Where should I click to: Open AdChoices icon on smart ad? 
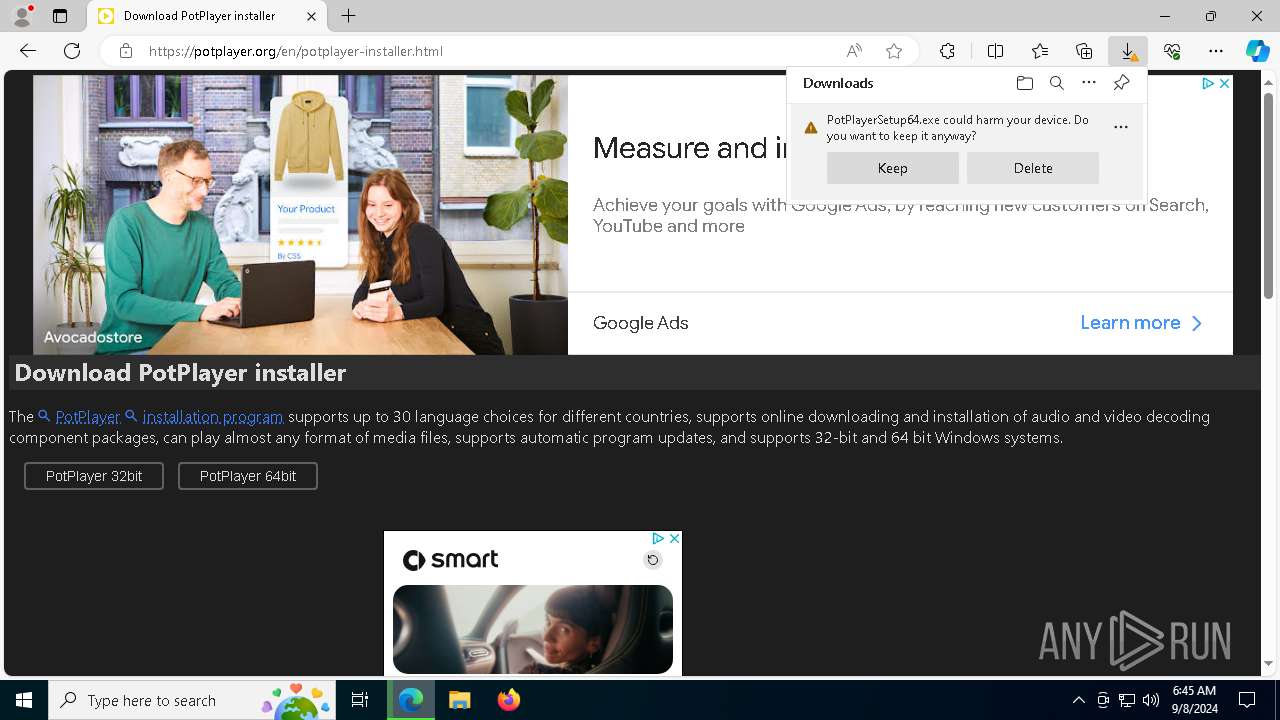(659, 538)
